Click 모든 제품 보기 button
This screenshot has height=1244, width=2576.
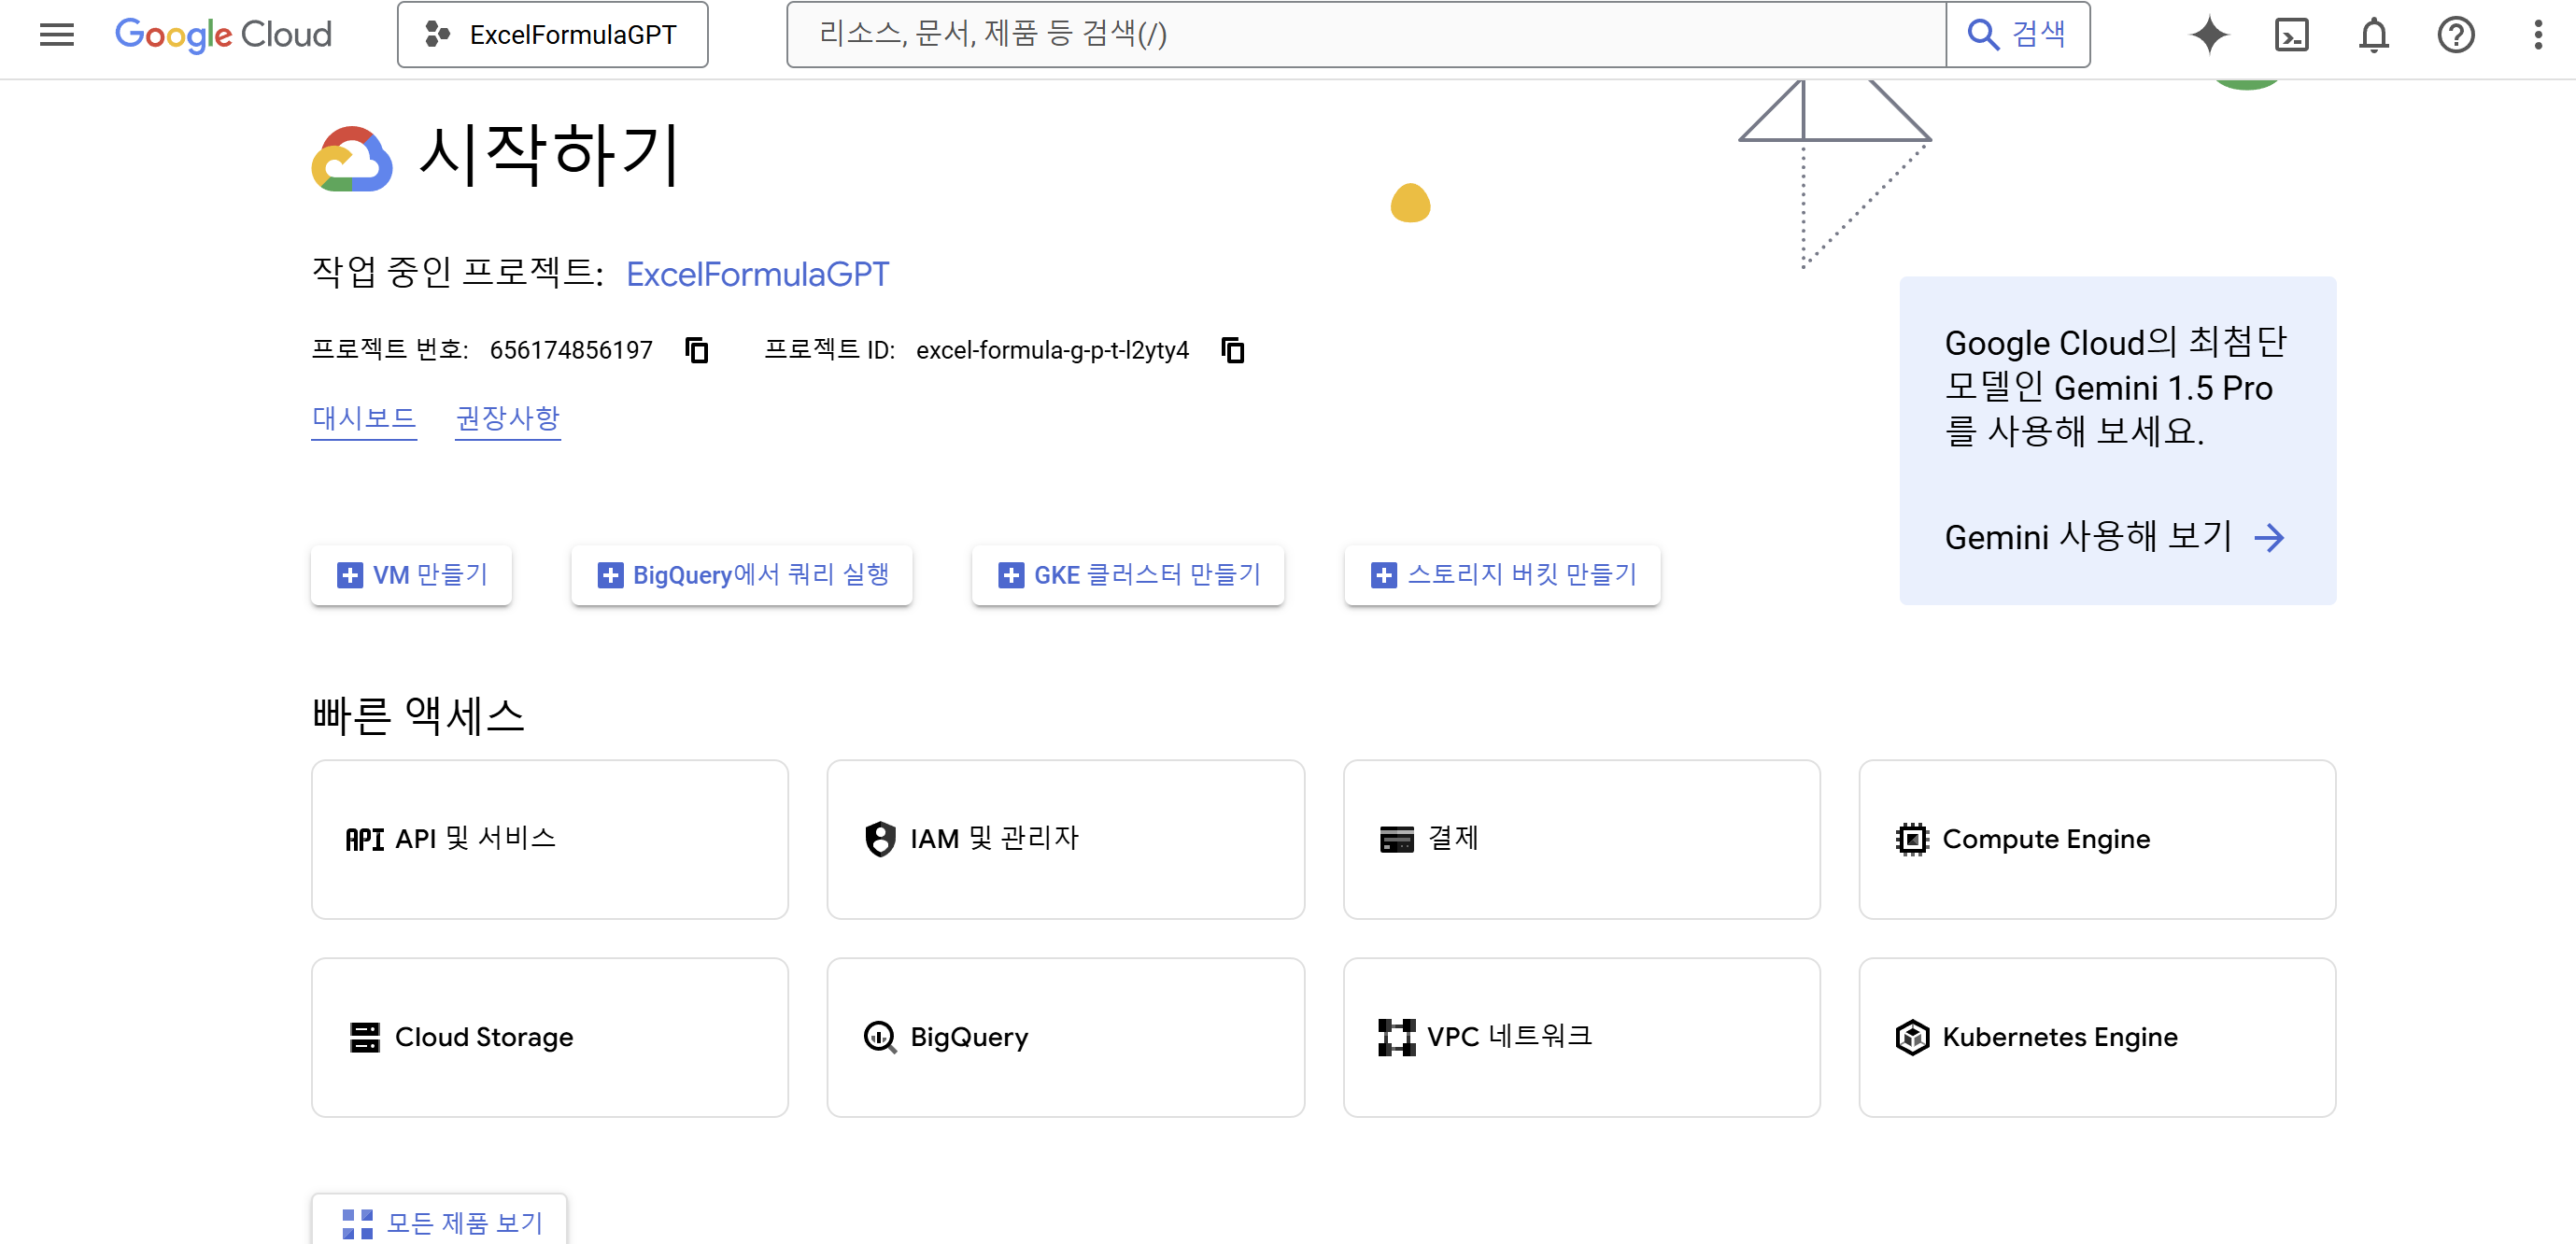coord(439,1220)
